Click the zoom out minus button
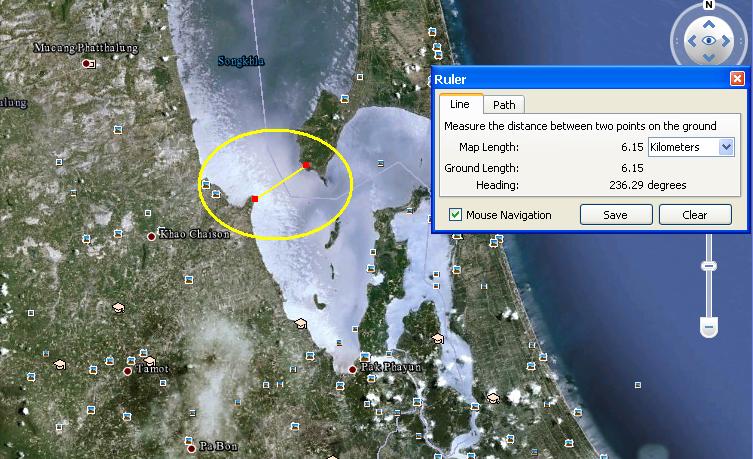The height and width of the screenshot is (459, 753). (x=709, y=327)
